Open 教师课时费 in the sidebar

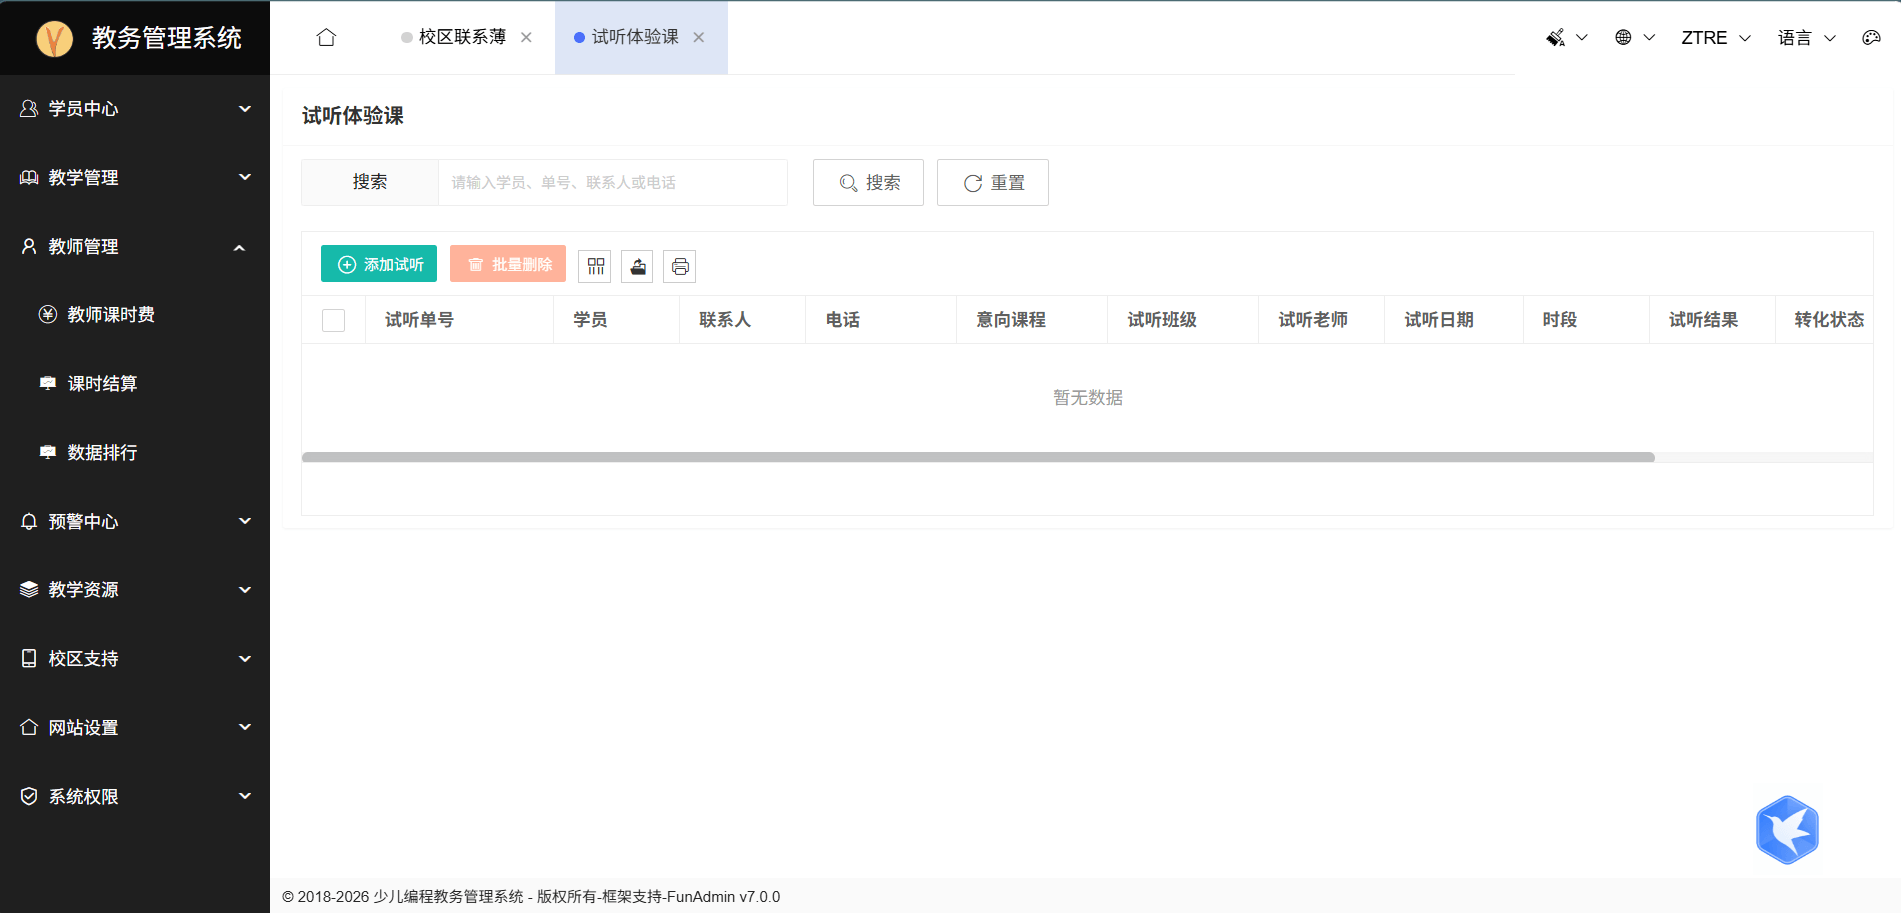click(x=111, y=315)
